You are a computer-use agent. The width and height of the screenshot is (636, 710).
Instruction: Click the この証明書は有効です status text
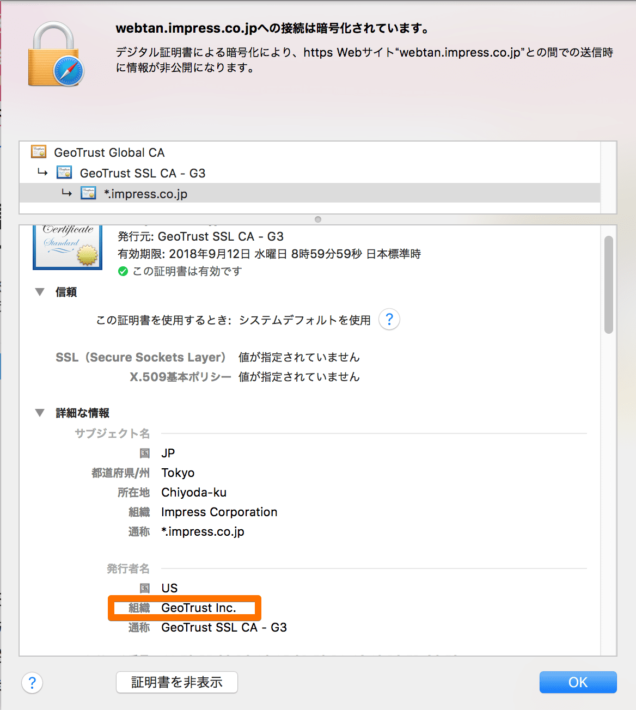pyautogui.click(x=187, y=271)
